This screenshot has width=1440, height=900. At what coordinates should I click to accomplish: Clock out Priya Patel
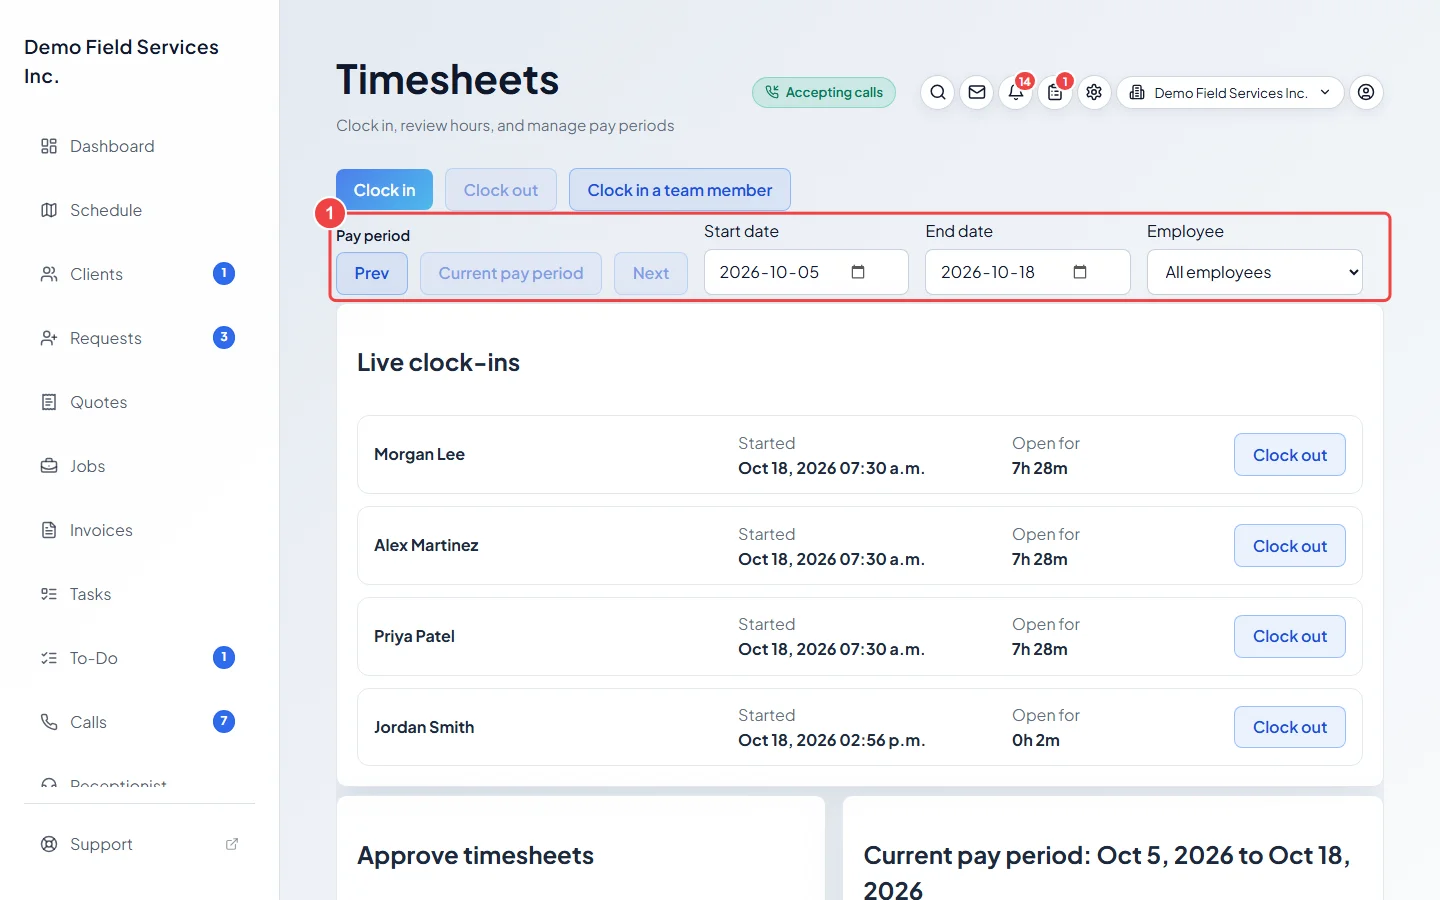point(1290,636)
